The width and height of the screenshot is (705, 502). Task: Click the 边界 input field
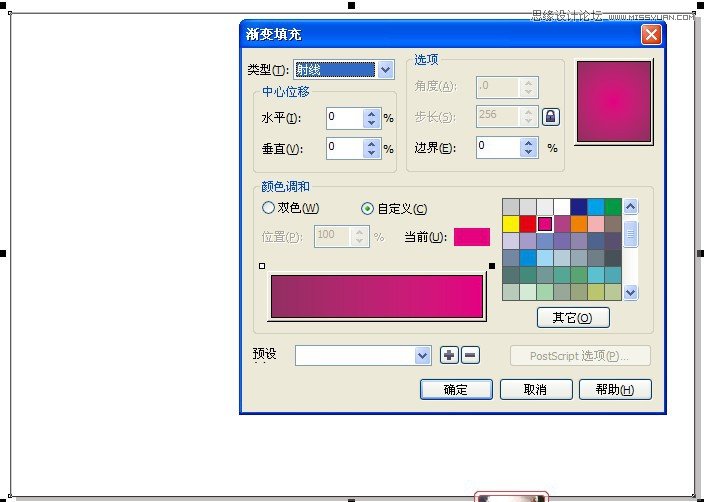point(499,147)
